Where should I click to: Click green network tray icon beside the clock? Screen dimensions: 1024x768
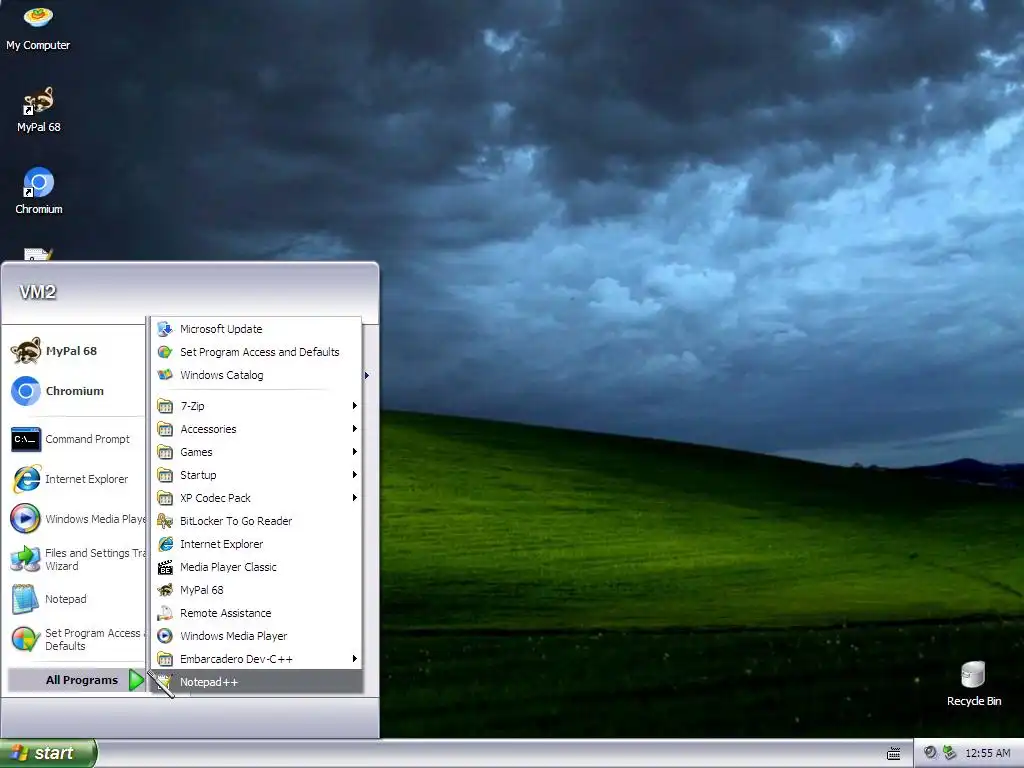click(x=950, y=753)
